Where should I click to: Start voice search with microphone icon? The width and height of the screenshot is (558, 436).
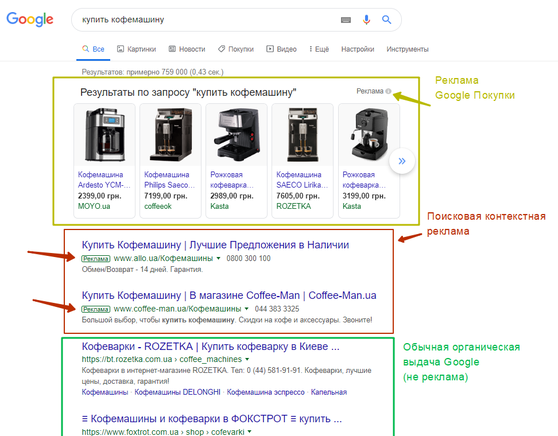pos(366,20)
